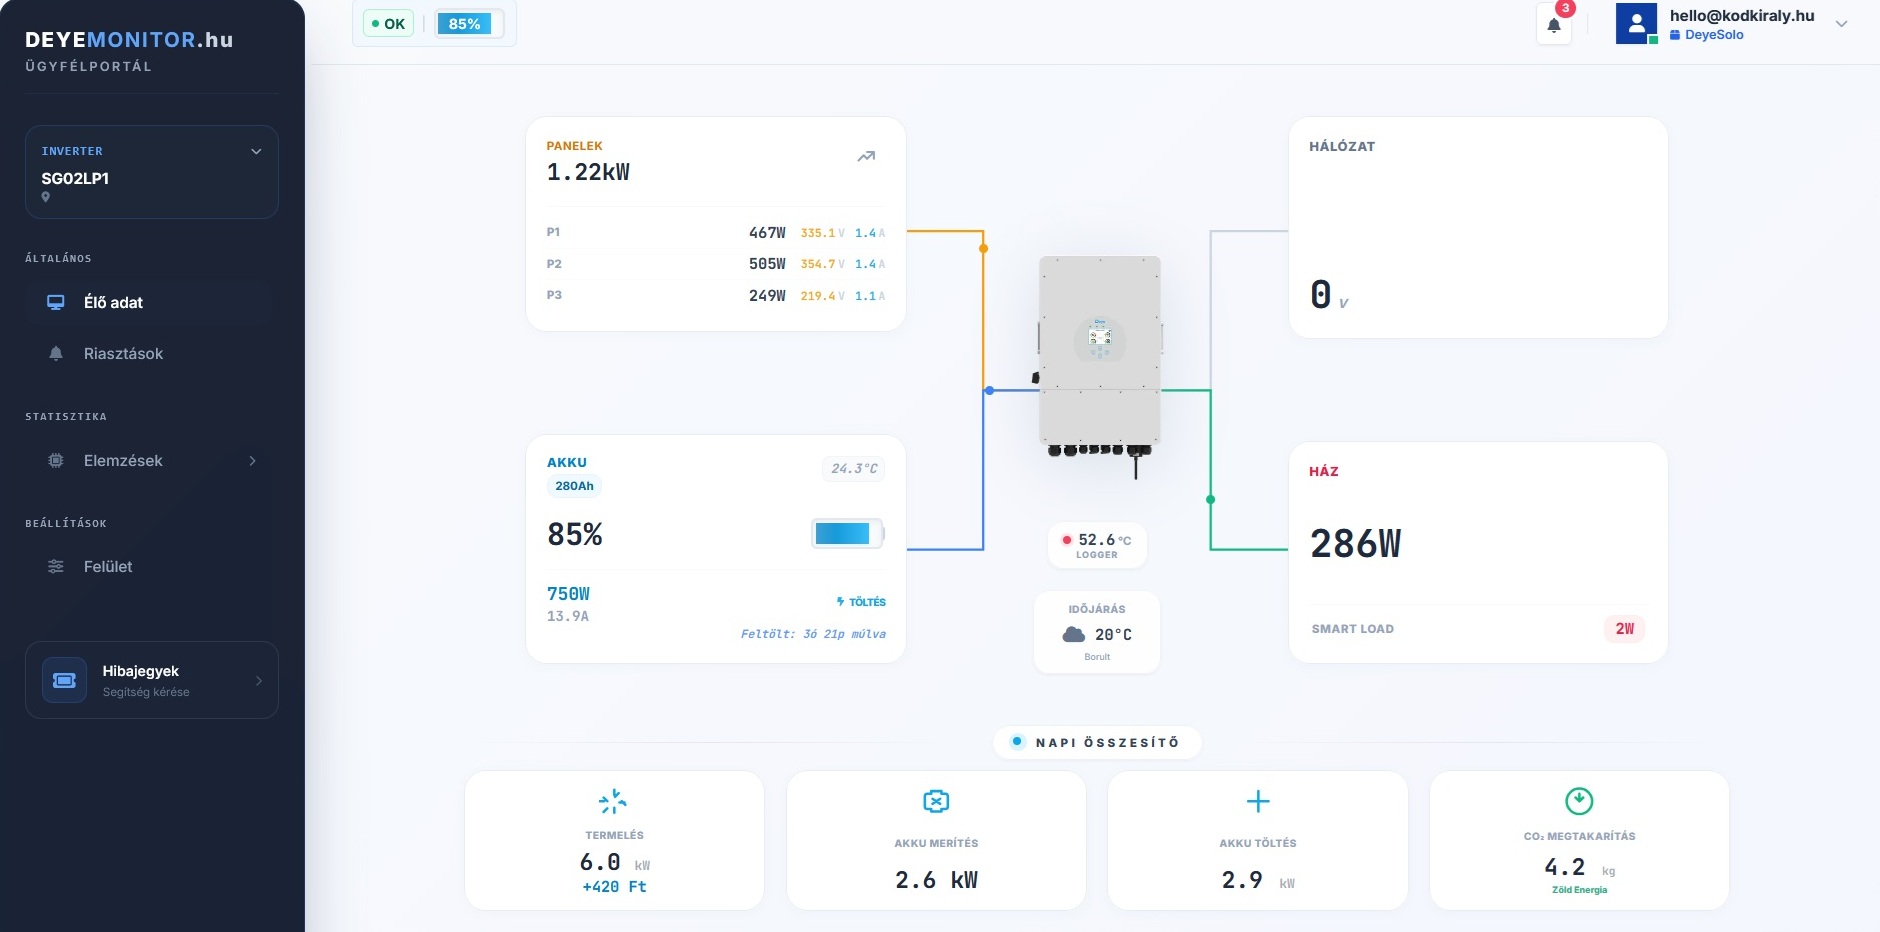This screenshot has width=1880, height=932.
Task: Expand Hibajegyek card chevron arrow
Action: point(259,681)
